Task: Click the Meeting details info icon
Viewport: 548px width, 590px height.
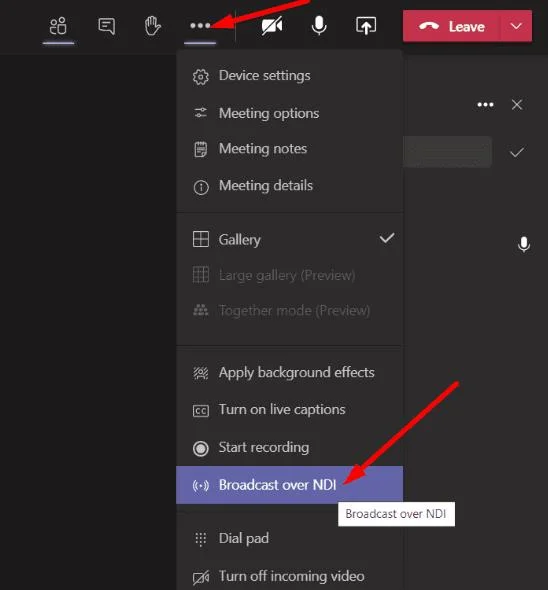Action: (201, 187)
